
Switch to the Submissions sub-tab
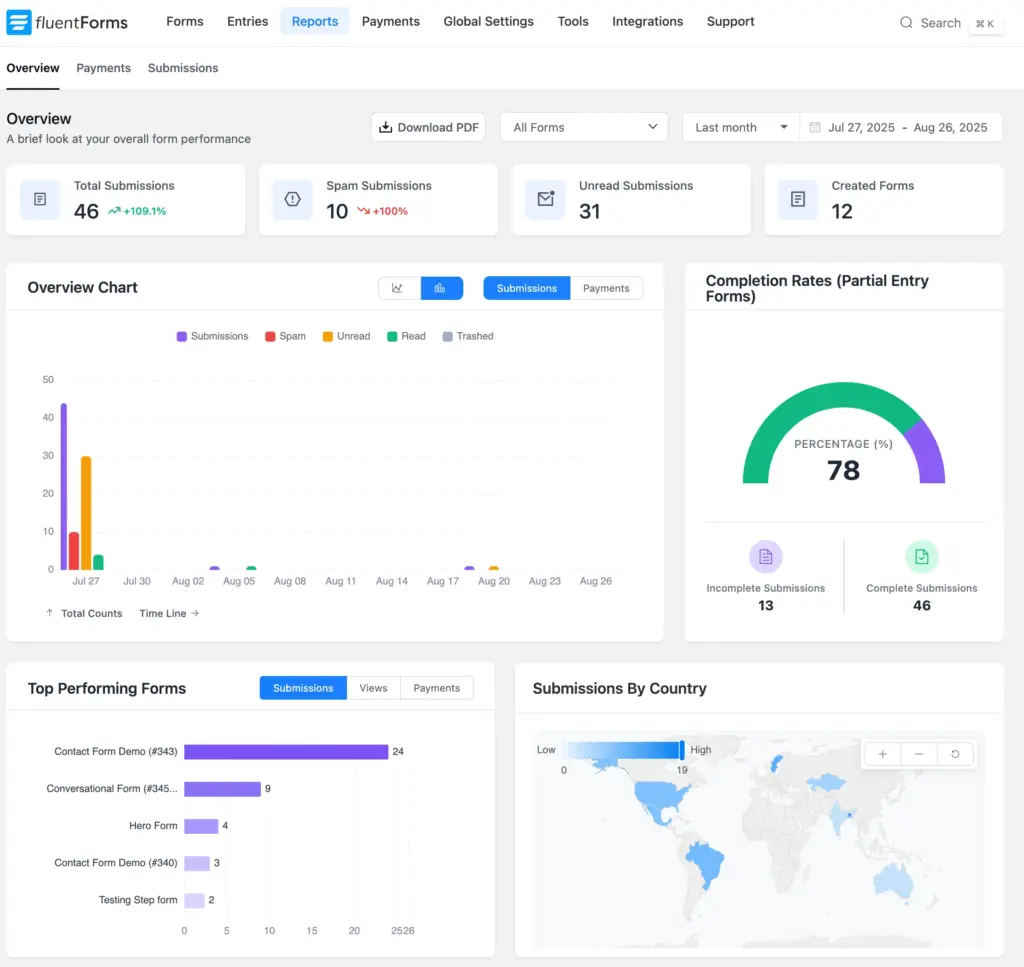tap(183, 68)
